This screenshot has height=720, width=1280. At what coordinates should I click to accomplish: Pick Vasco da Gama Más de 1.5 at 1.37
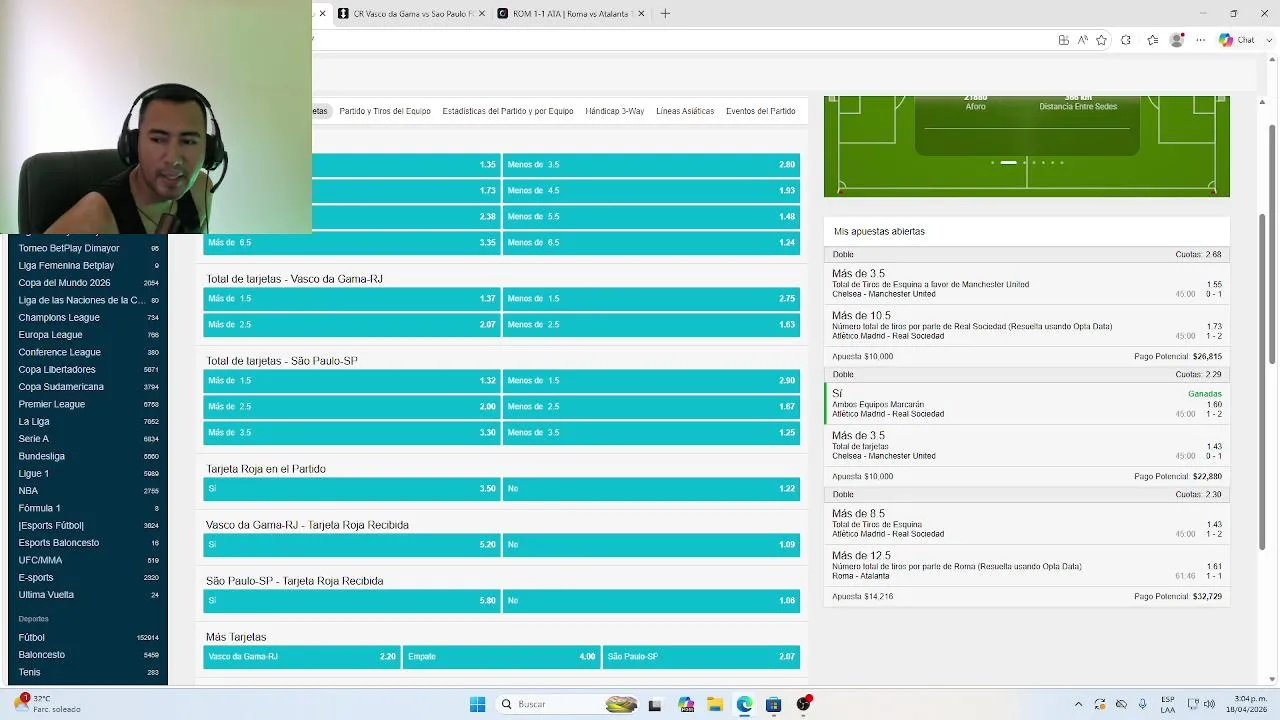tap(351, 298)
